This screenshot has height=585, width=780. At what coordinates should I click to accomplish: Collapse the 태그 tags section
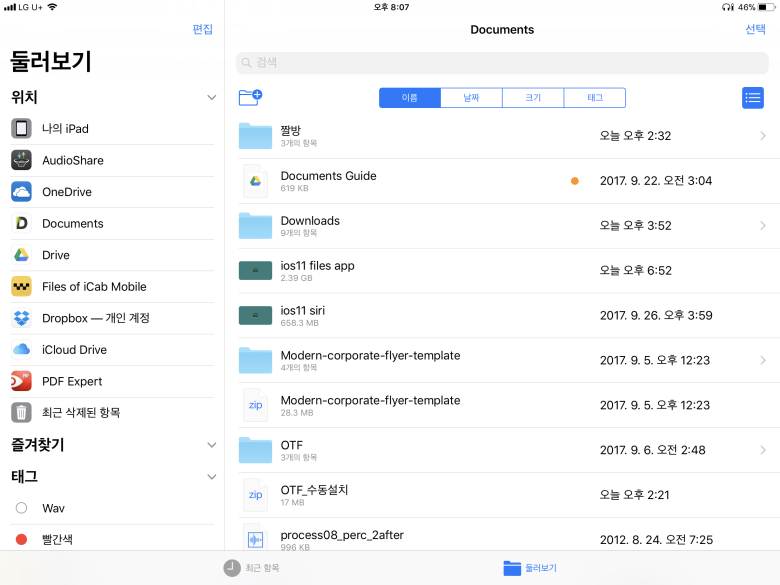coord(211,477)
